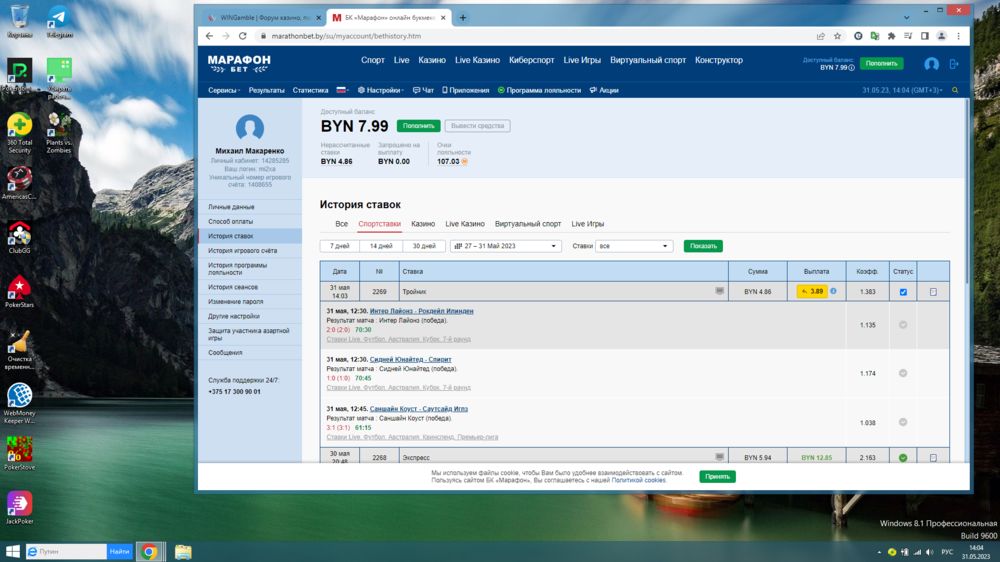
Task: Toggle the status checkbox for bet 2269
Action: pyautogui.click(x=903, y=292)
